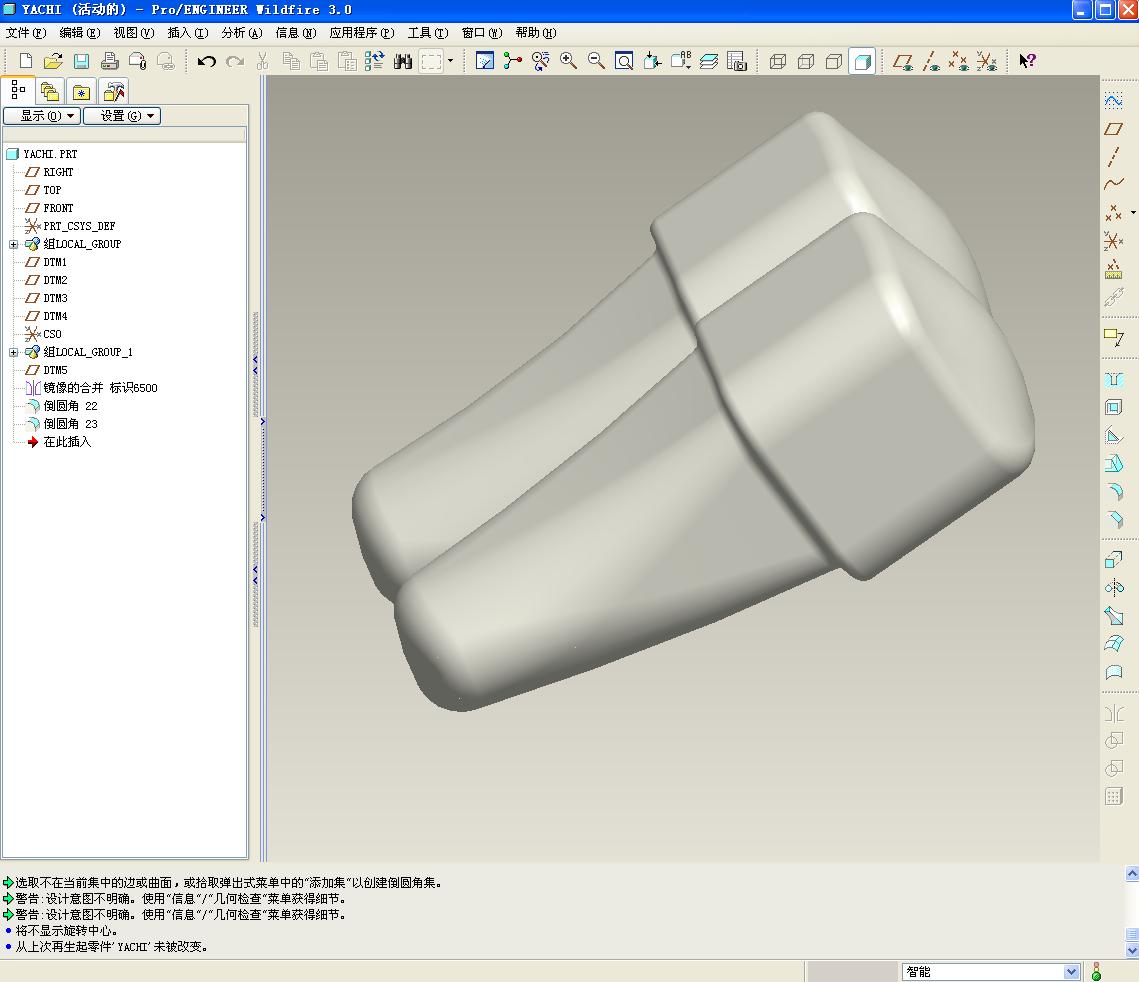
Task: Open the Draft tool
Action: click(1114, 463)
